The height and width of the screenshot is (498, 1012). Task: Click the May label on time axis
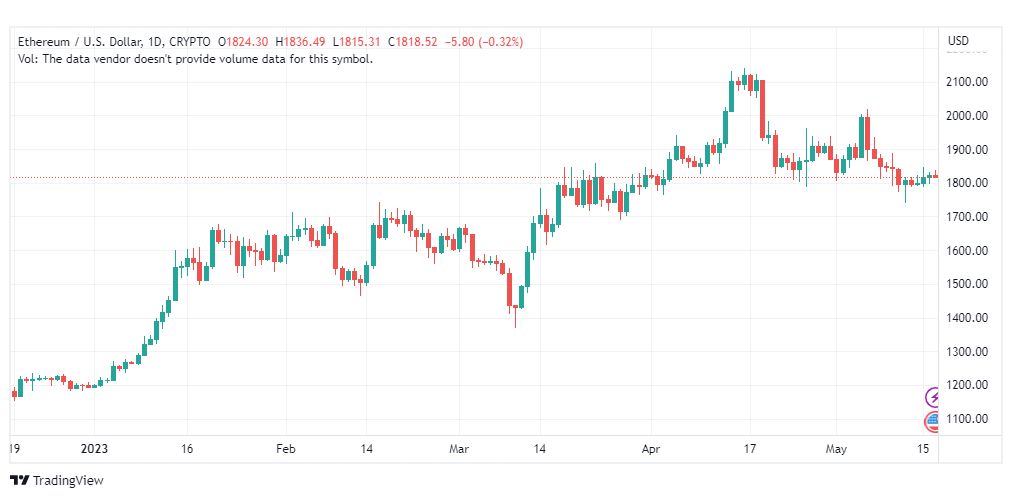click(x=836, y=449)
